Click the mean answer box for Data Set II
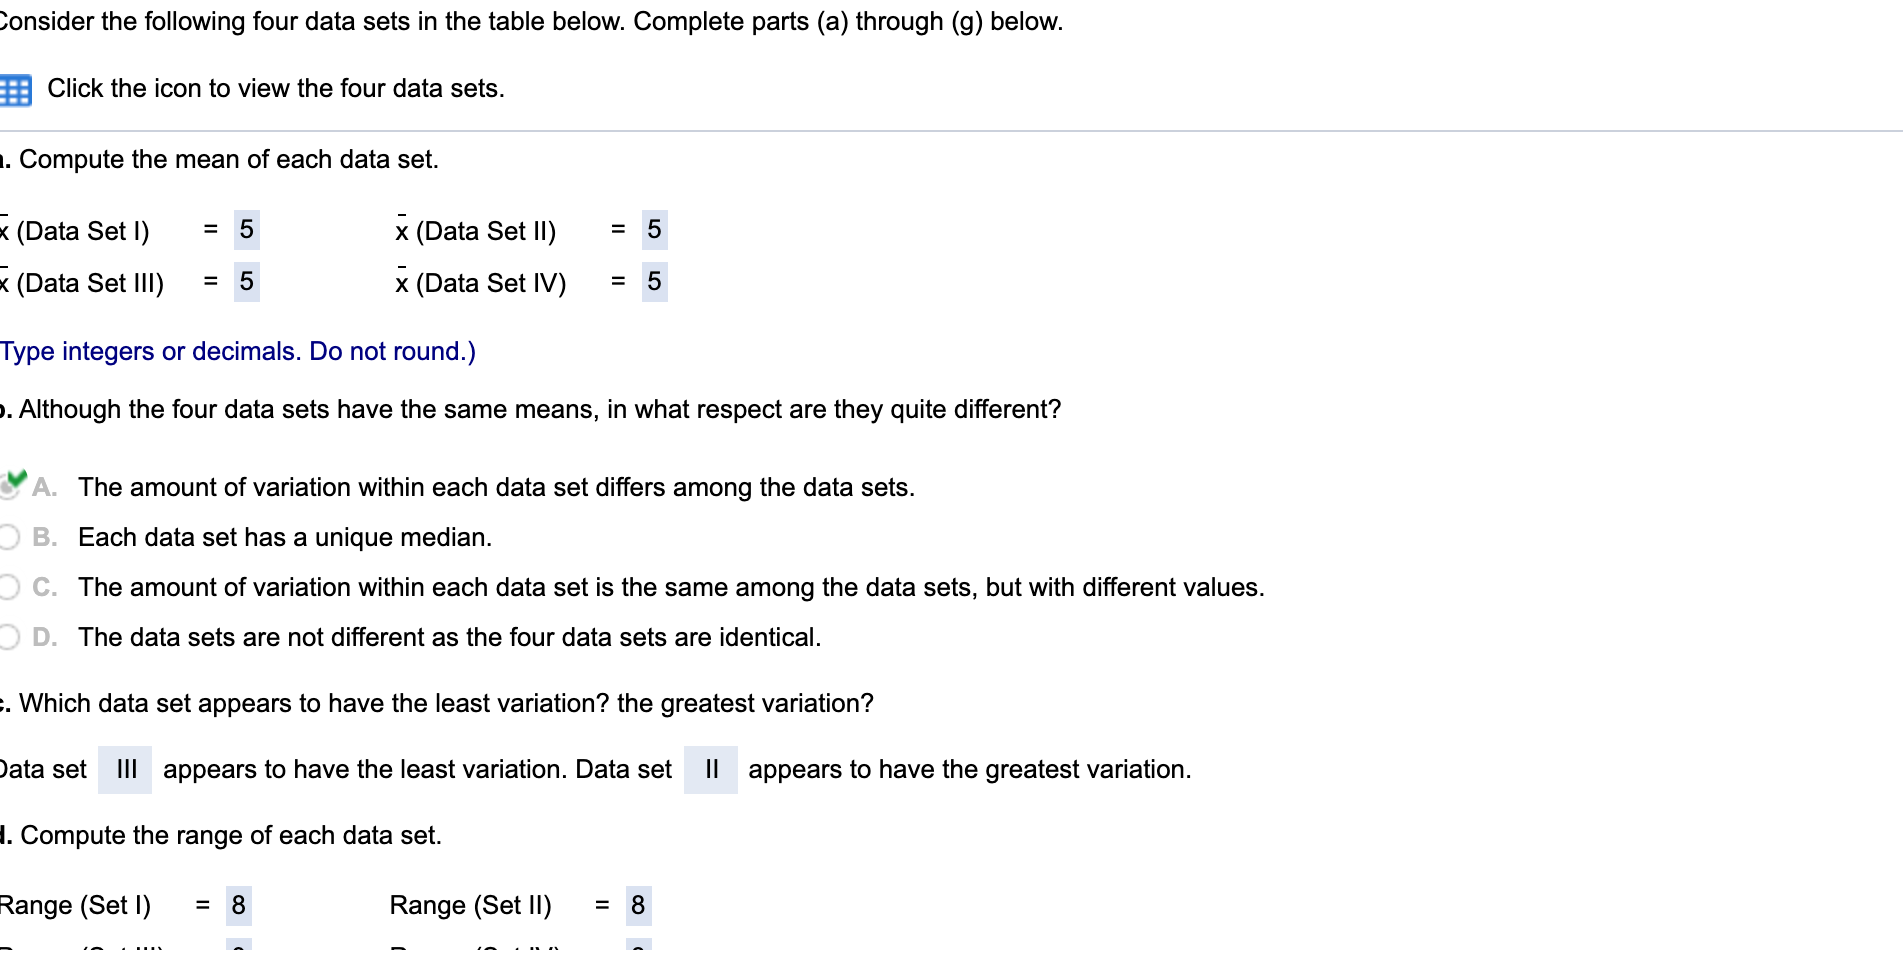This screenshot has height=967, width=1903. click(654, 230)
